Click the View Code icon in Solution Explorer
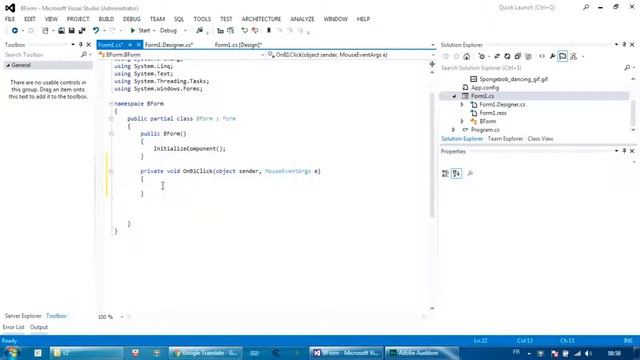Image resolution: width=640 pixels, height=360 pixels. pyautogui.click(x=542, y=56)
